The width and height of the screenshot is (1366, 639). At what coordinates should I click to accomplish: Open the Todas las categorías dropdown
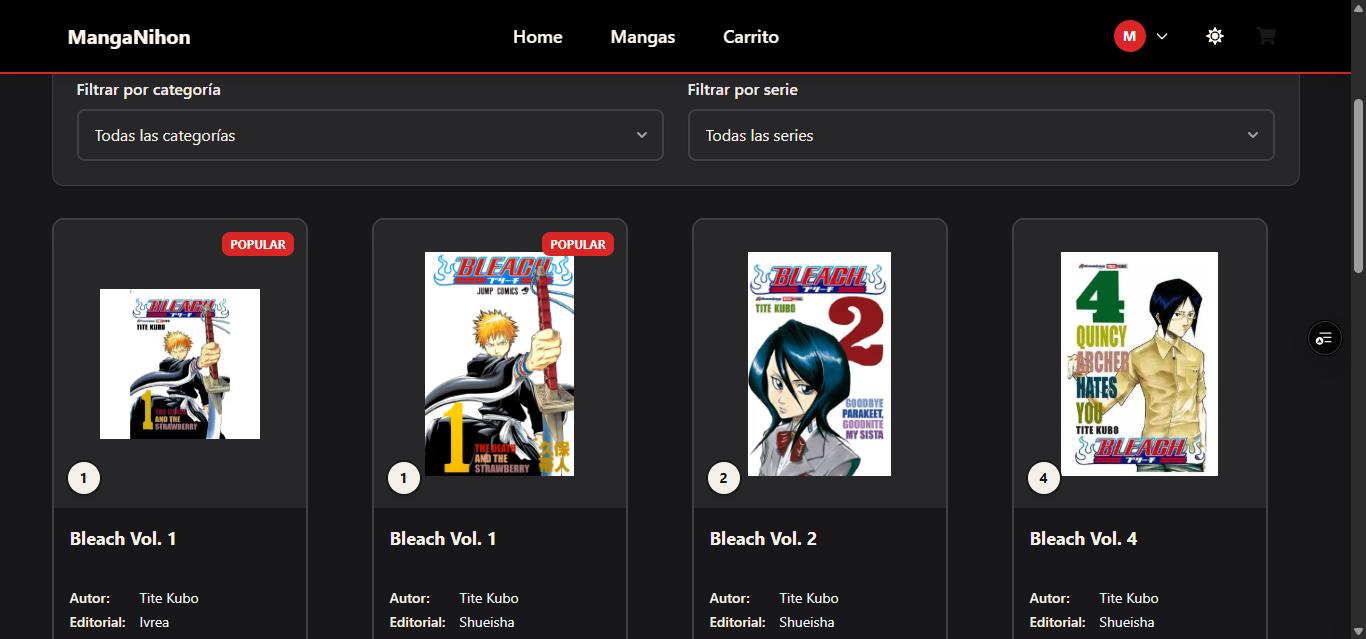pyautogui.click(x=370, y=135)
